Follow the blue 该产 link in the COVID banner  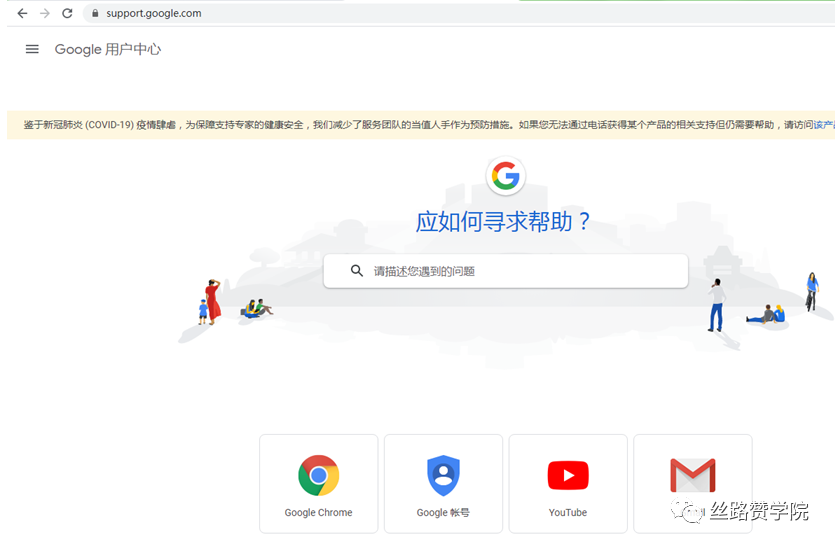click(824, 125)
